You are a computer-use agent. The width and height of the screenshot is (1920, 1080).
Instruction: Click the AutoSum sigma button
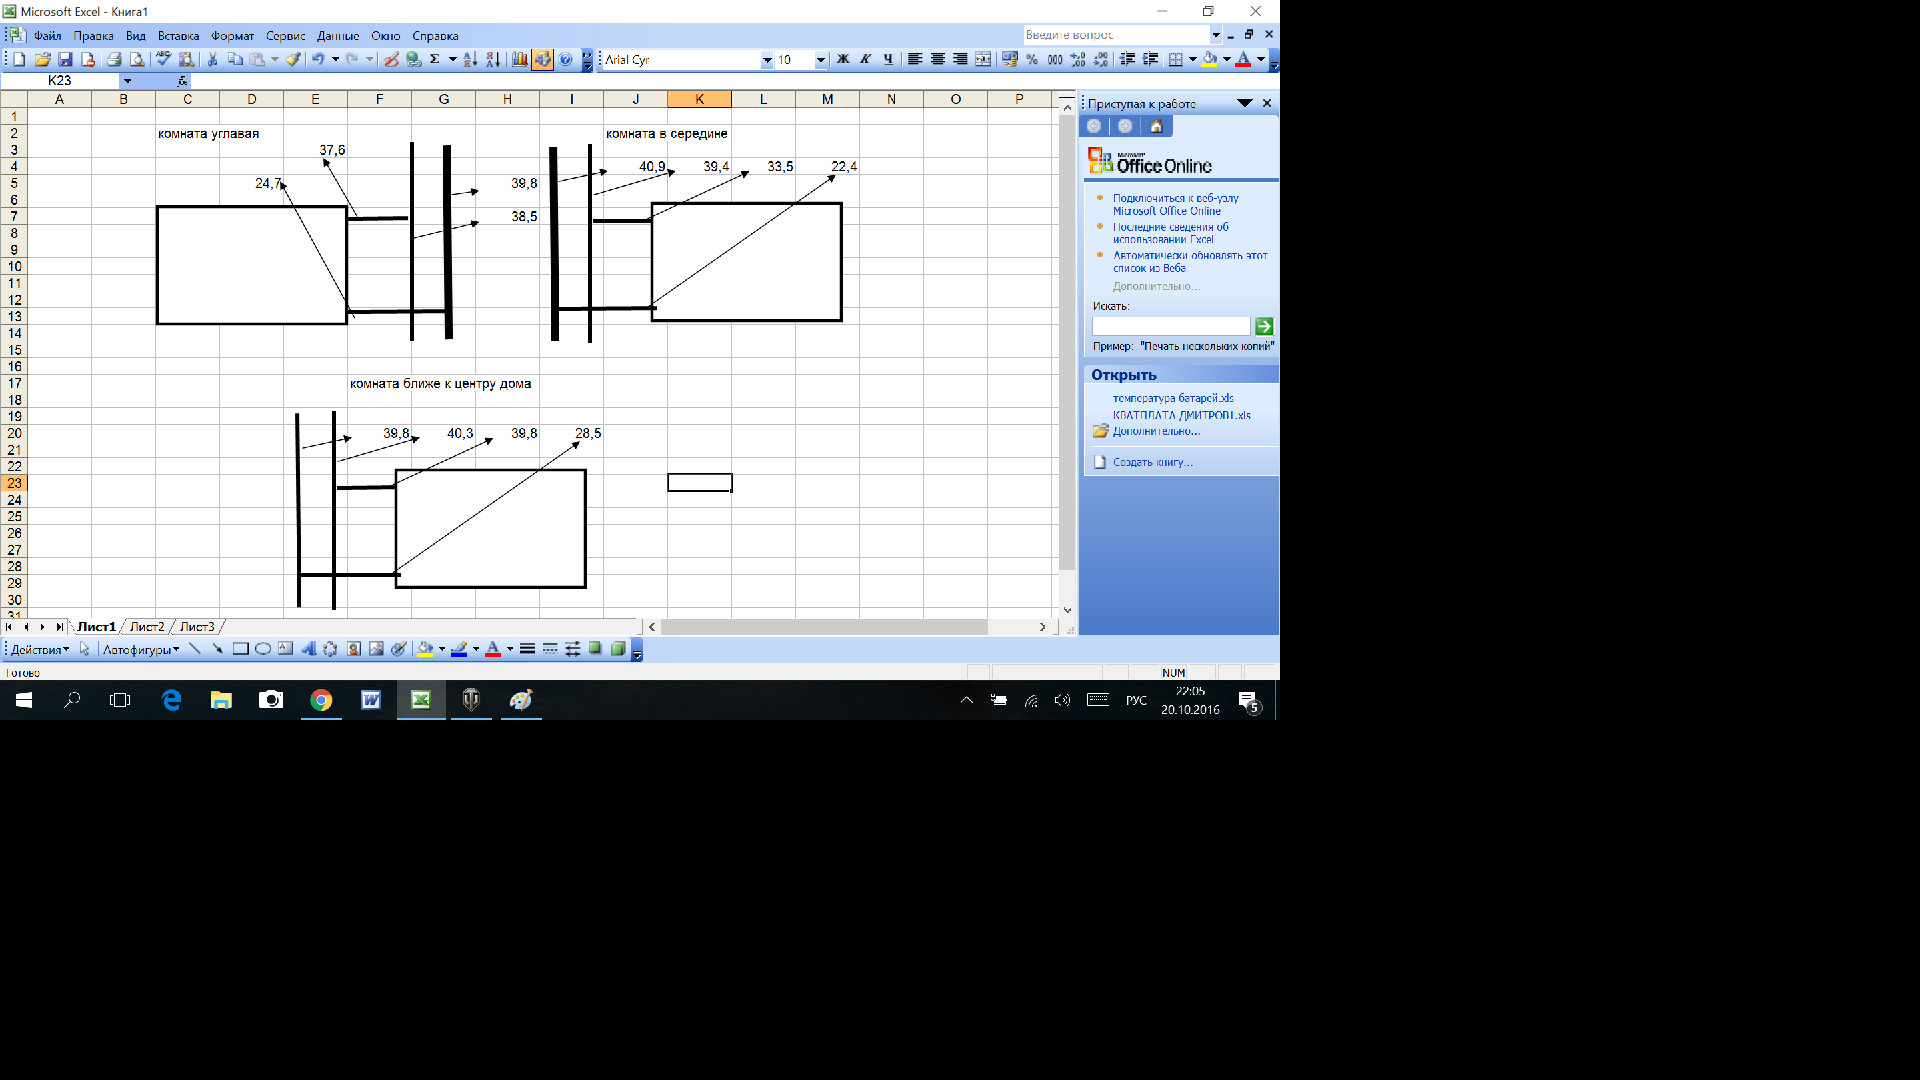point(435,60)
